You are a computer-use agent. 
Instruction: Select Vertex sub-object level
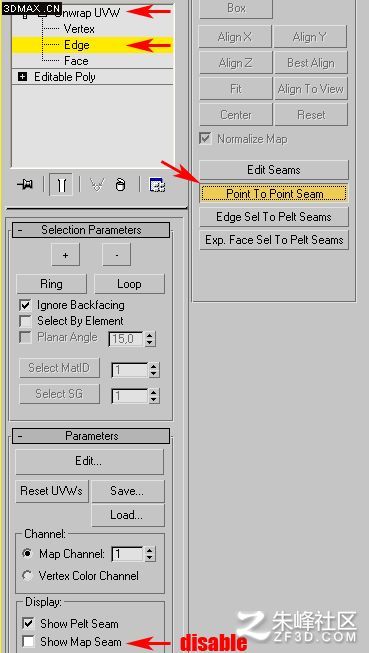click(79, 29)
